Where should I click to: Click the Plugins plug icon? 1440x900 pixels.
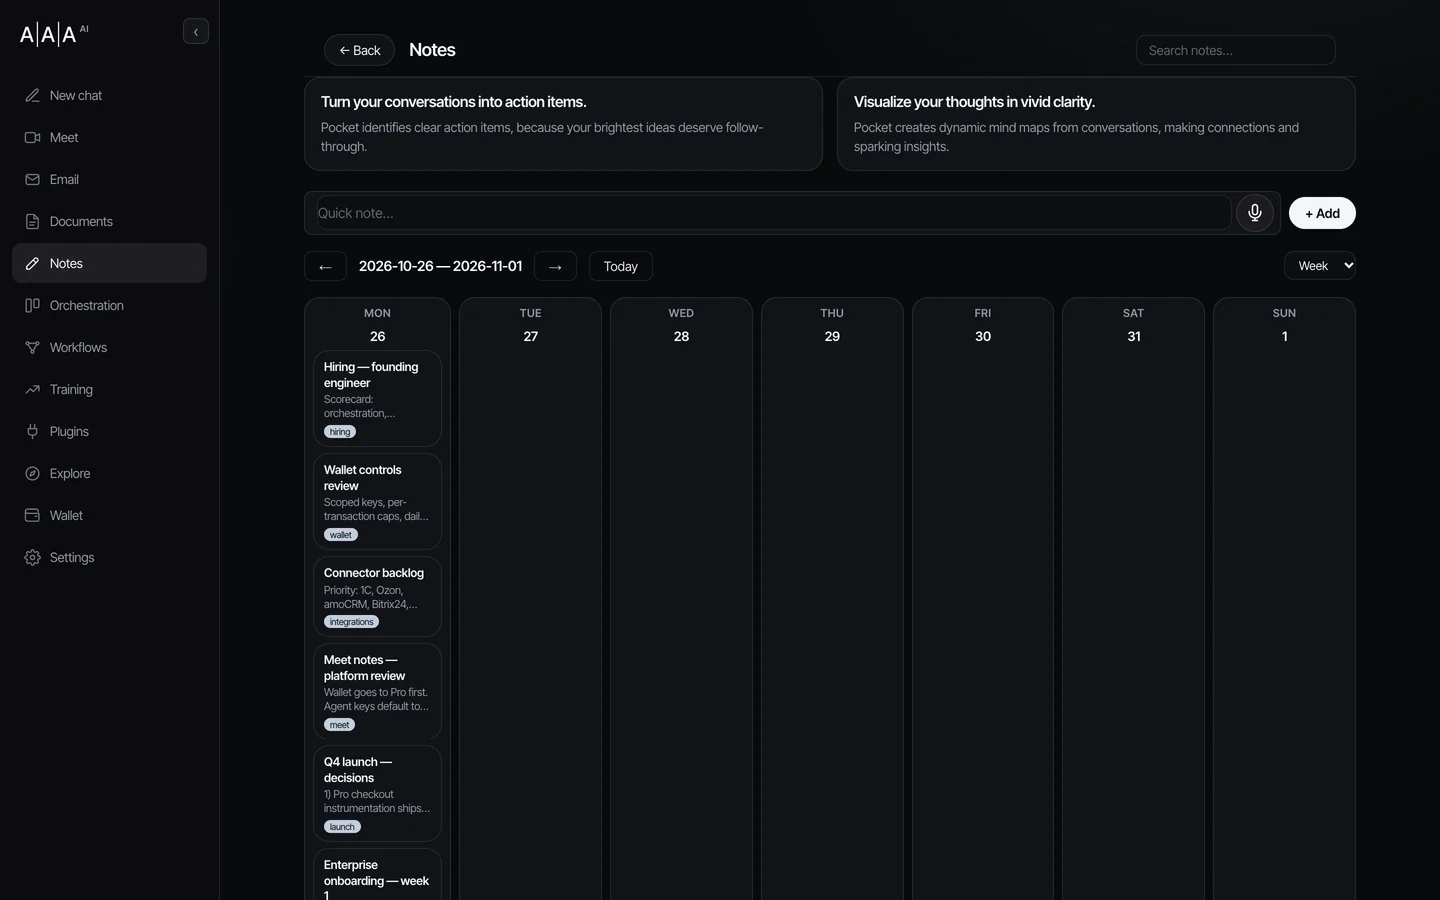coord(32,432)
